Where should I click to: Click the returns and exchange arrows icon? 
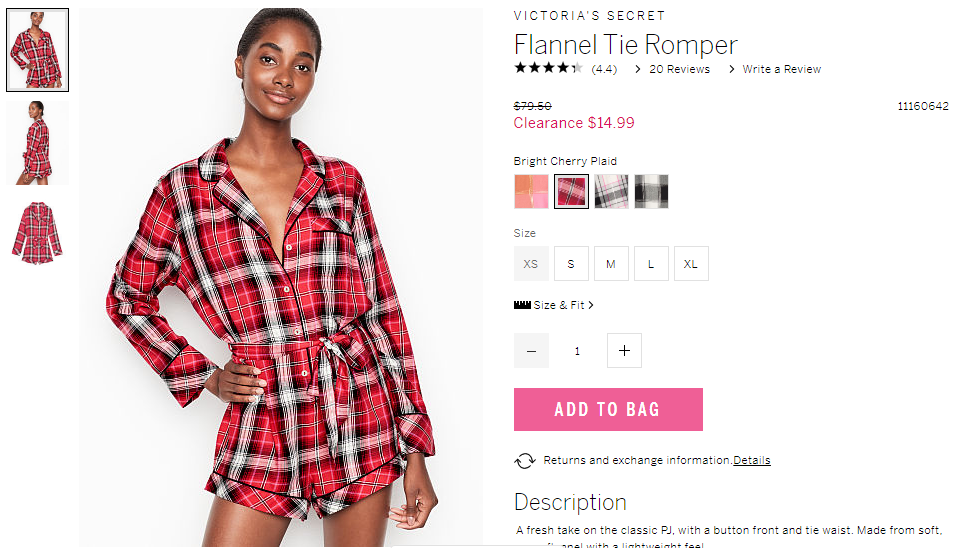(525, 461)
